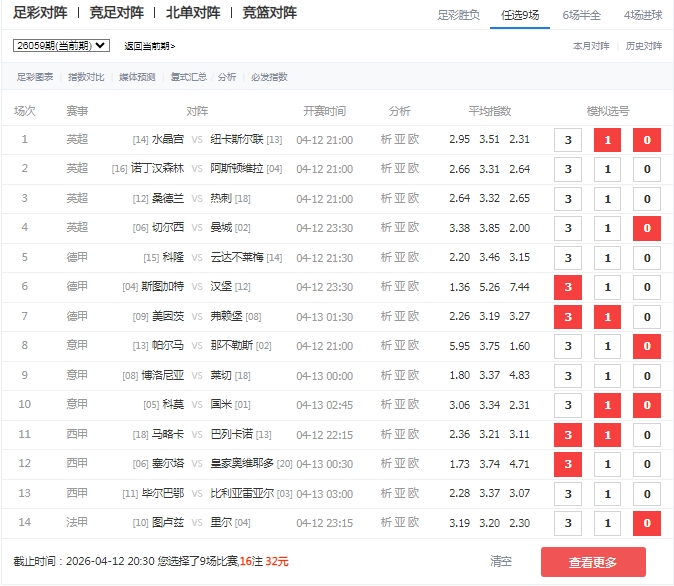Deselect pick 0 for the 图卢兹 match
Screen dimensions: 674x586
(646, 523)
